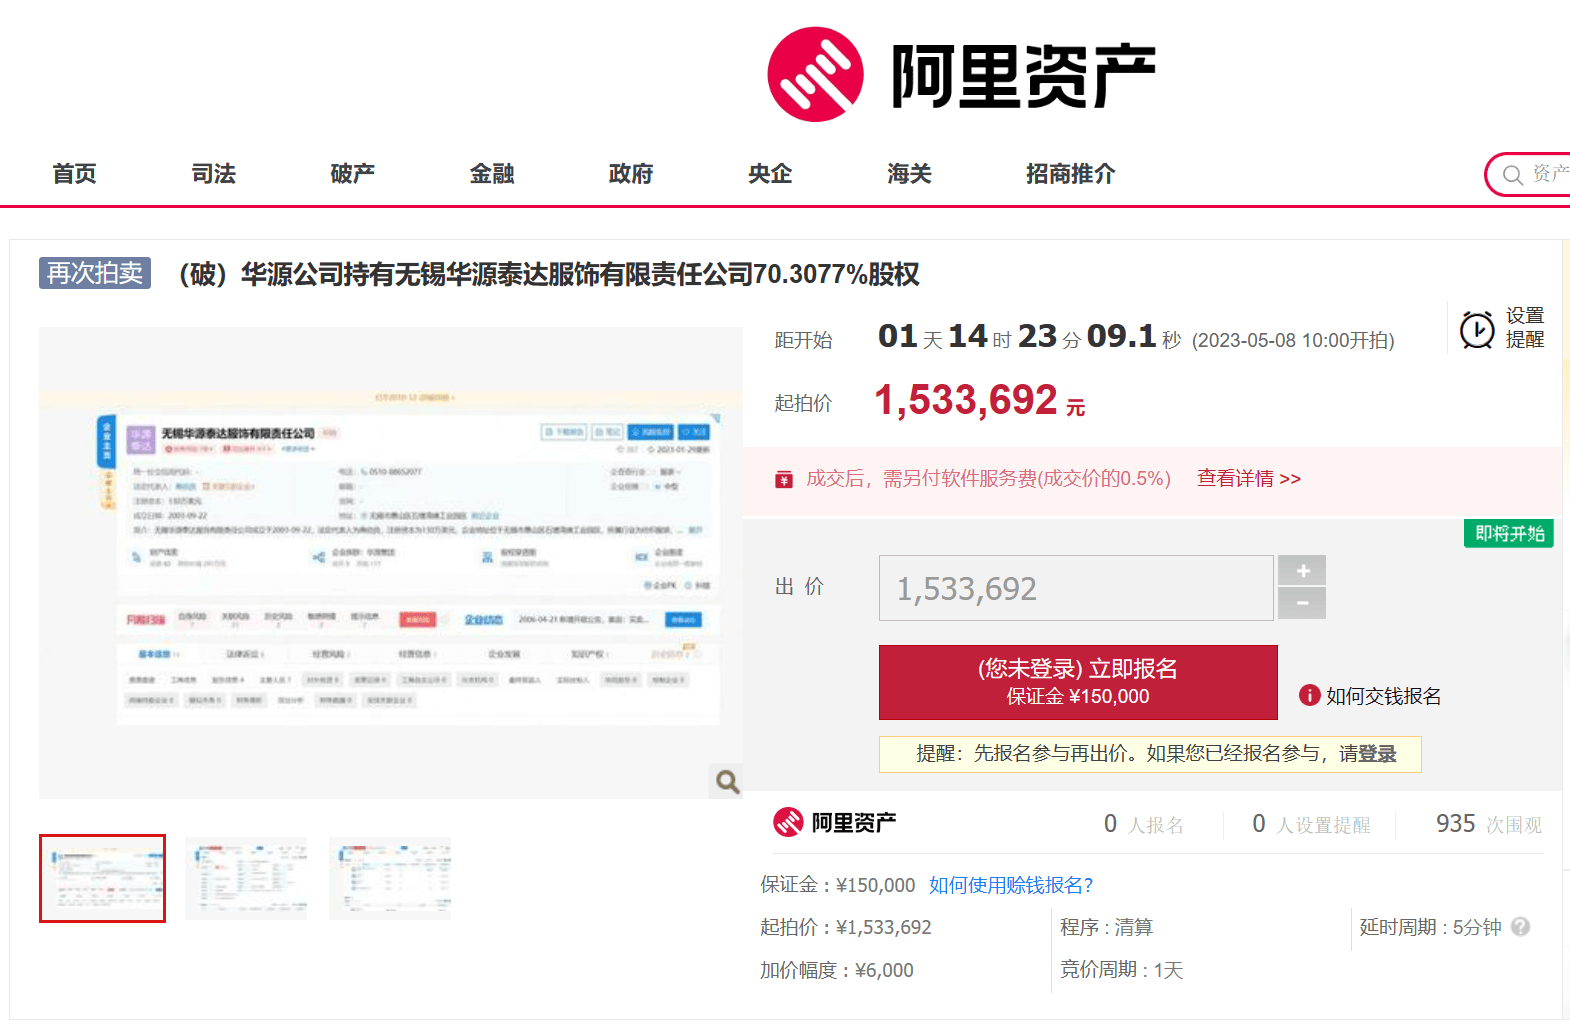
Task: Open the 政府 navigation tab
Action: click(631, 174)
